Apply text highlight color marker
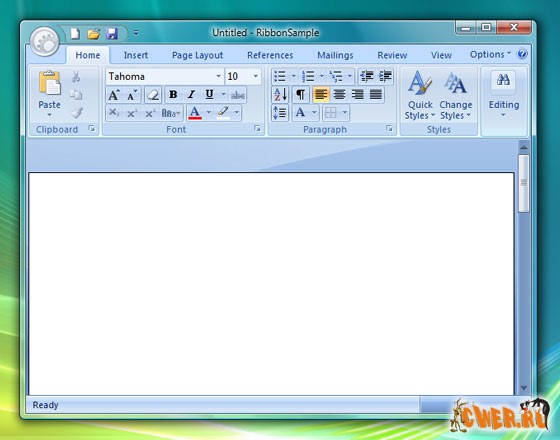Image resolution: width=560 pixels, height=440 pixels. [x=223, y=113]
